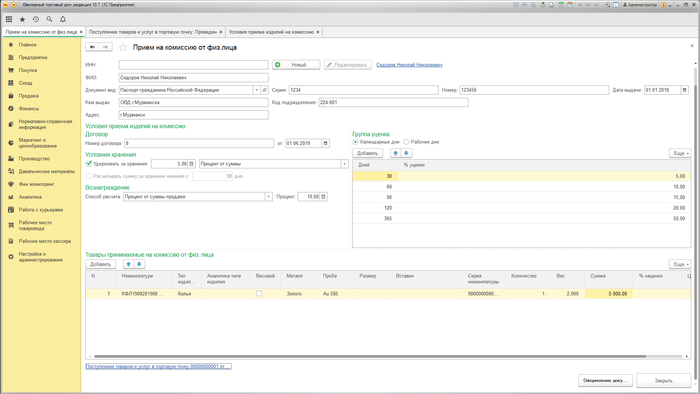The image size is (700, 394).
Task: Select the 60 days markdown row
Action: [x=521, y=187]
